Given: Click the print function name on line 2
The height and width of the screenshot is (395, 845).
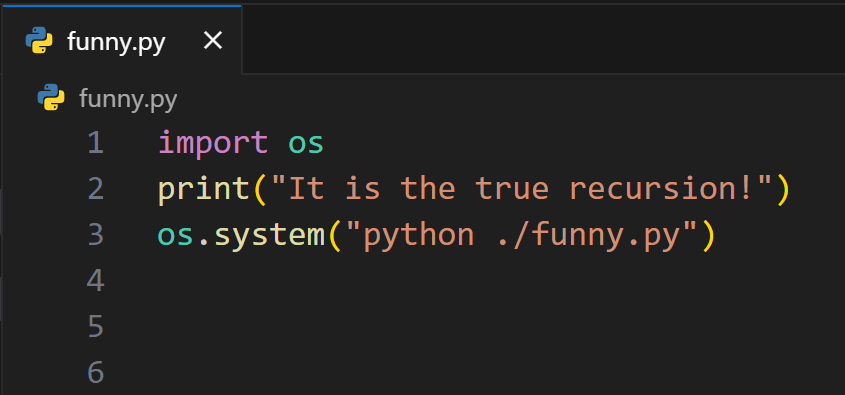Looking at the screenshot, I should coord(204,190).
